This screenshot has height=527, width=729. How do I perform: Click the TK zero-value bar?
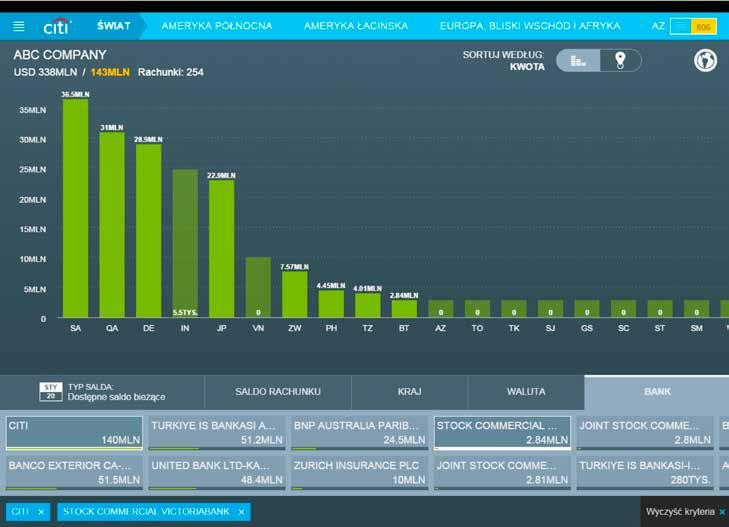[x=514, y=309]
